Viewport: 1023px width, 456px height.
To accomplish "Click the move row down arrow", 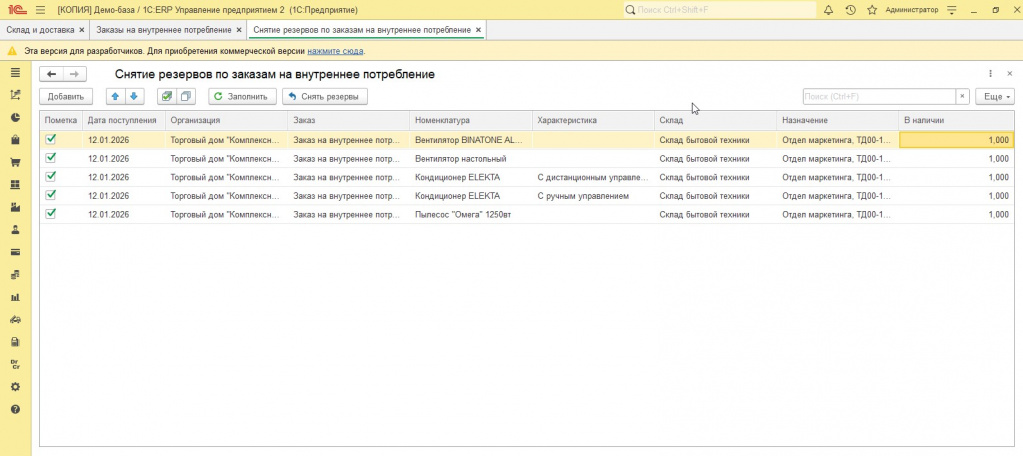I will coord(134,97).
